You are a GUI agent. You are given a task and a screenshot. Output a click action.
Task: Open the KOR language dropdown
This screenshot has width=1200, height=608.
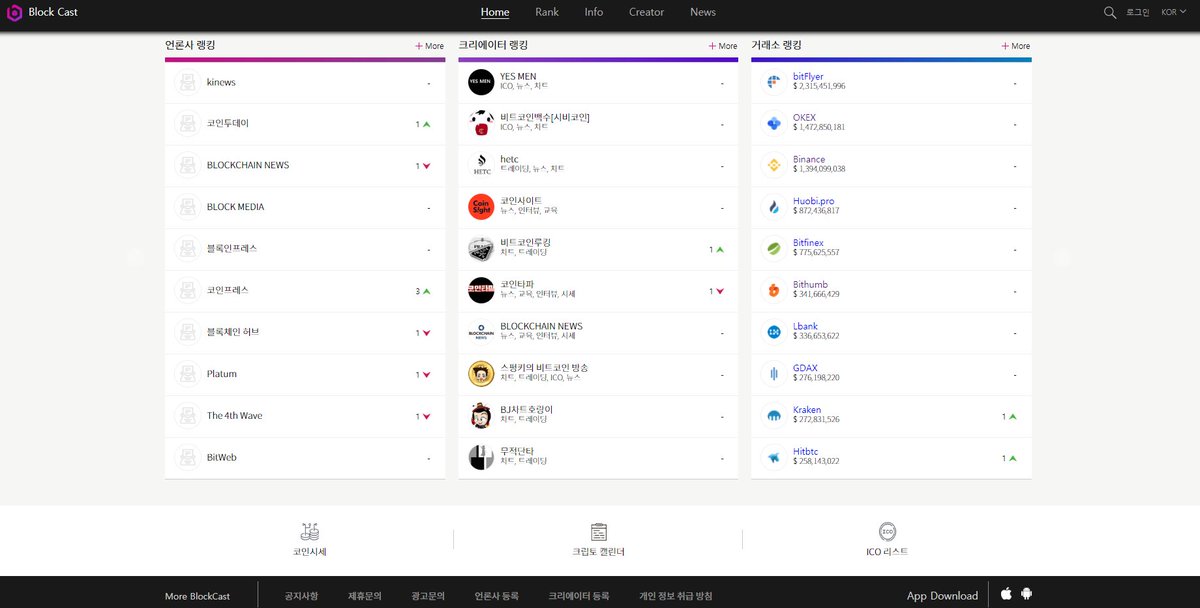coord(1174,12)
